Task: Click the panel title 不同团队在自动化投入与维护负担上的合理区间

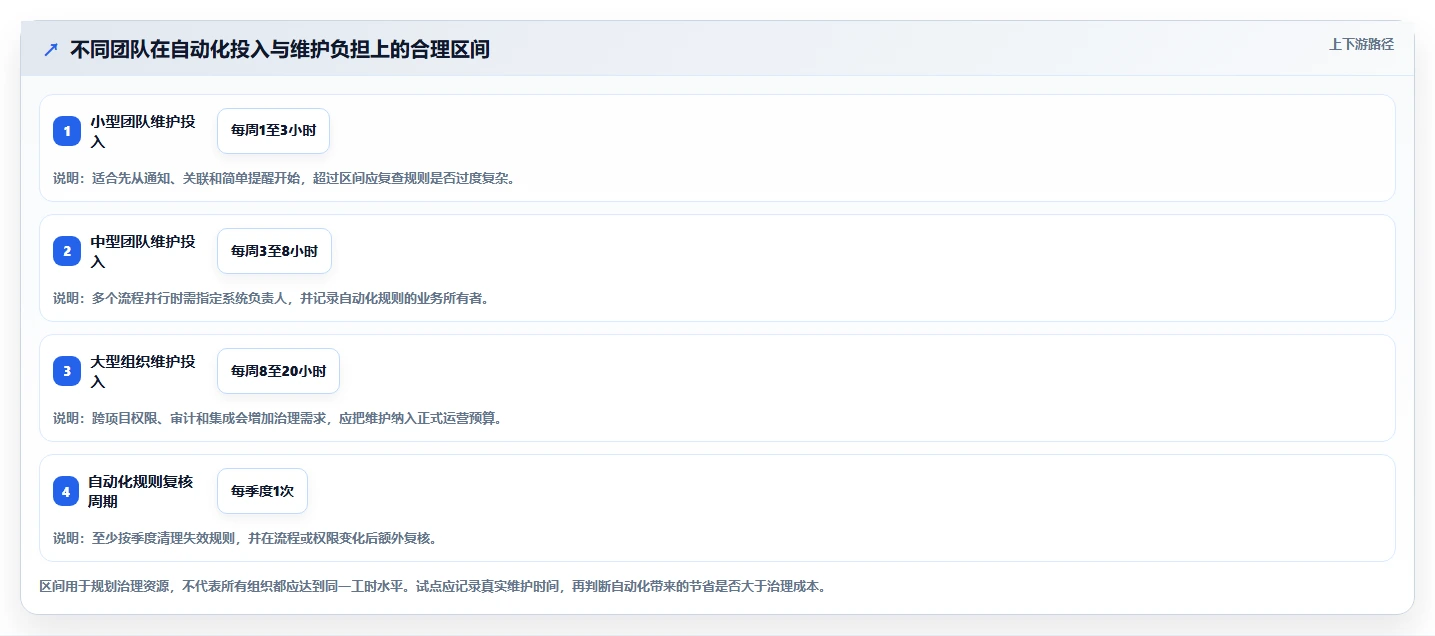Action: [x=280, y=49]
